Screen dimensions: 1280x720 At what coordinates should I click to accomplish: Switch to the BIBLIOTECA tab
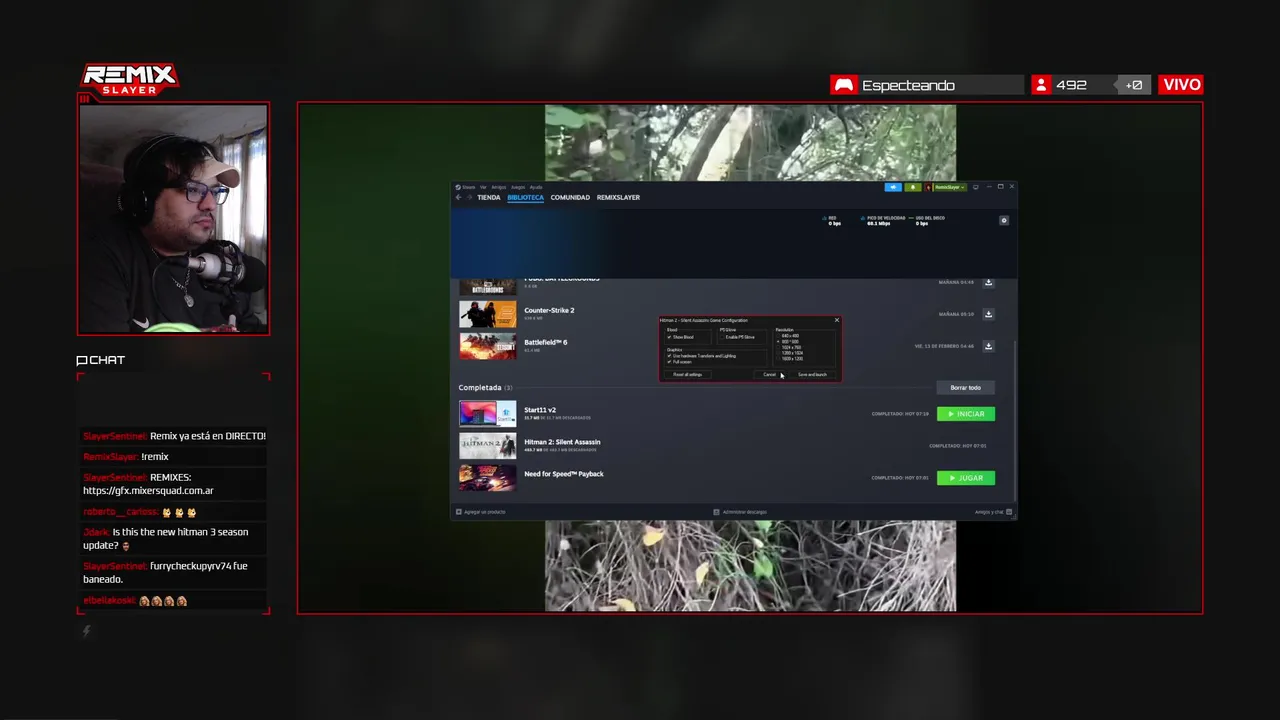point(525,197)
